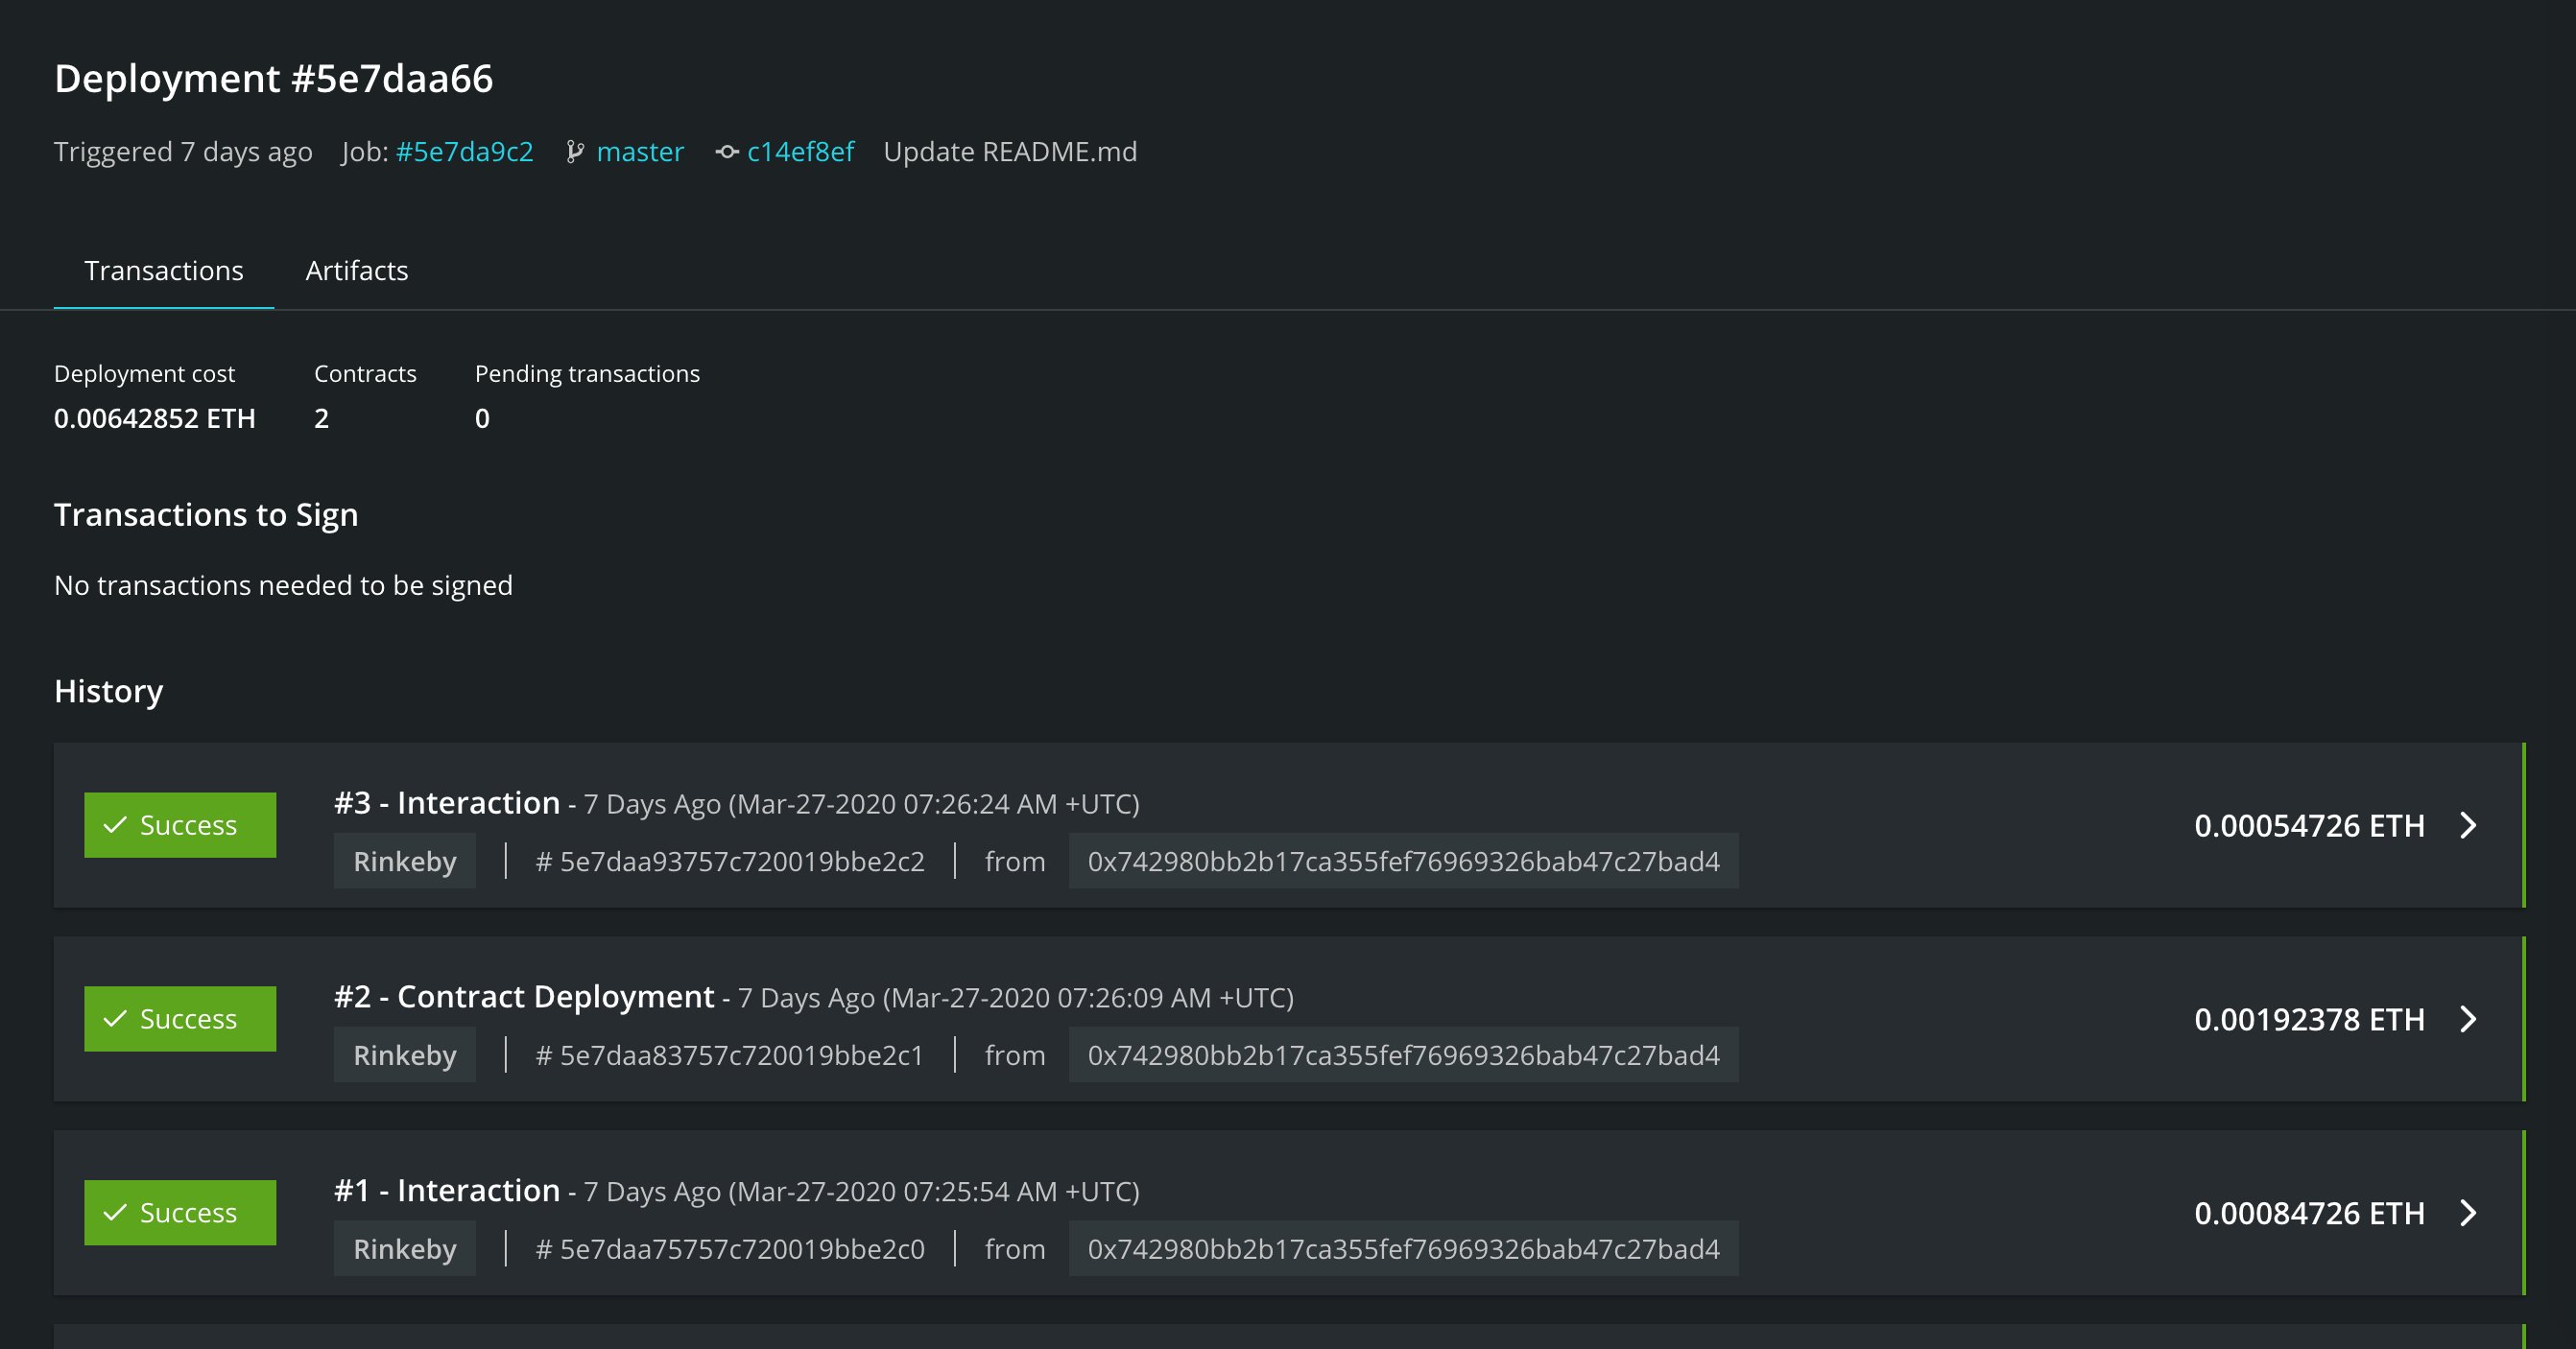
Task: Click checkmark icon in #2 Success badge
Action: (x=115, y=1019)
